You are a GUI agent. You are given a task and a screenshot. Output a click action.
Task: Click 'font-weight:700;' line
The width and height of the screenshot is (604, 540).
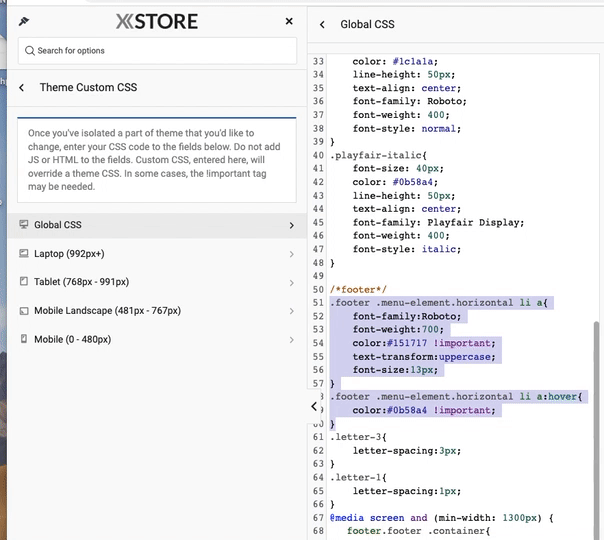point(398,330)
